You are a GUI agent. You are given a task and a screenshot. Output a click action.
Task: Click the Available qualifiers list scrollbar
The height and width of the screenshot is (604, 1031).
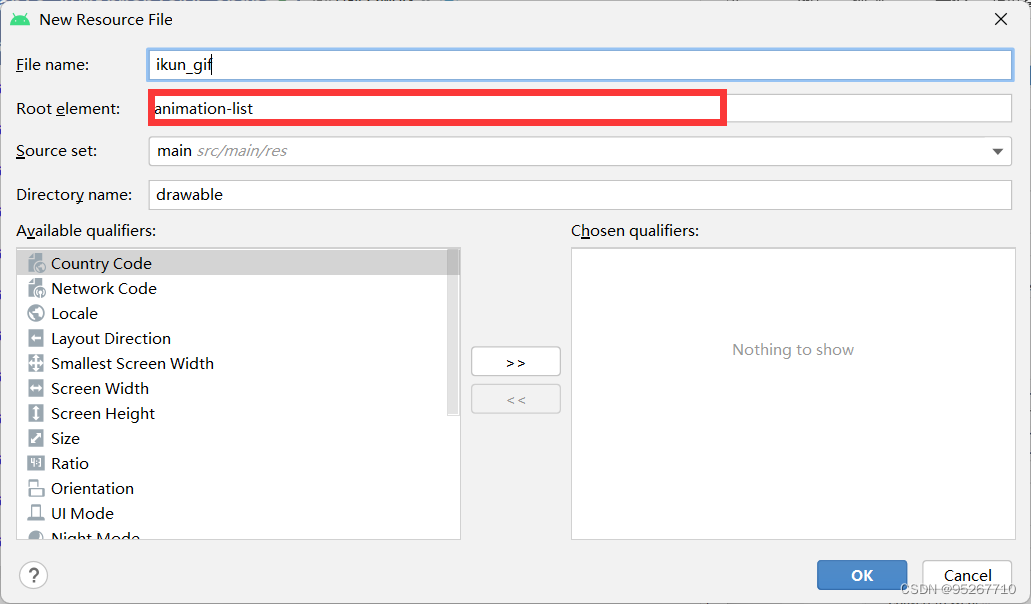click(453, 332)
